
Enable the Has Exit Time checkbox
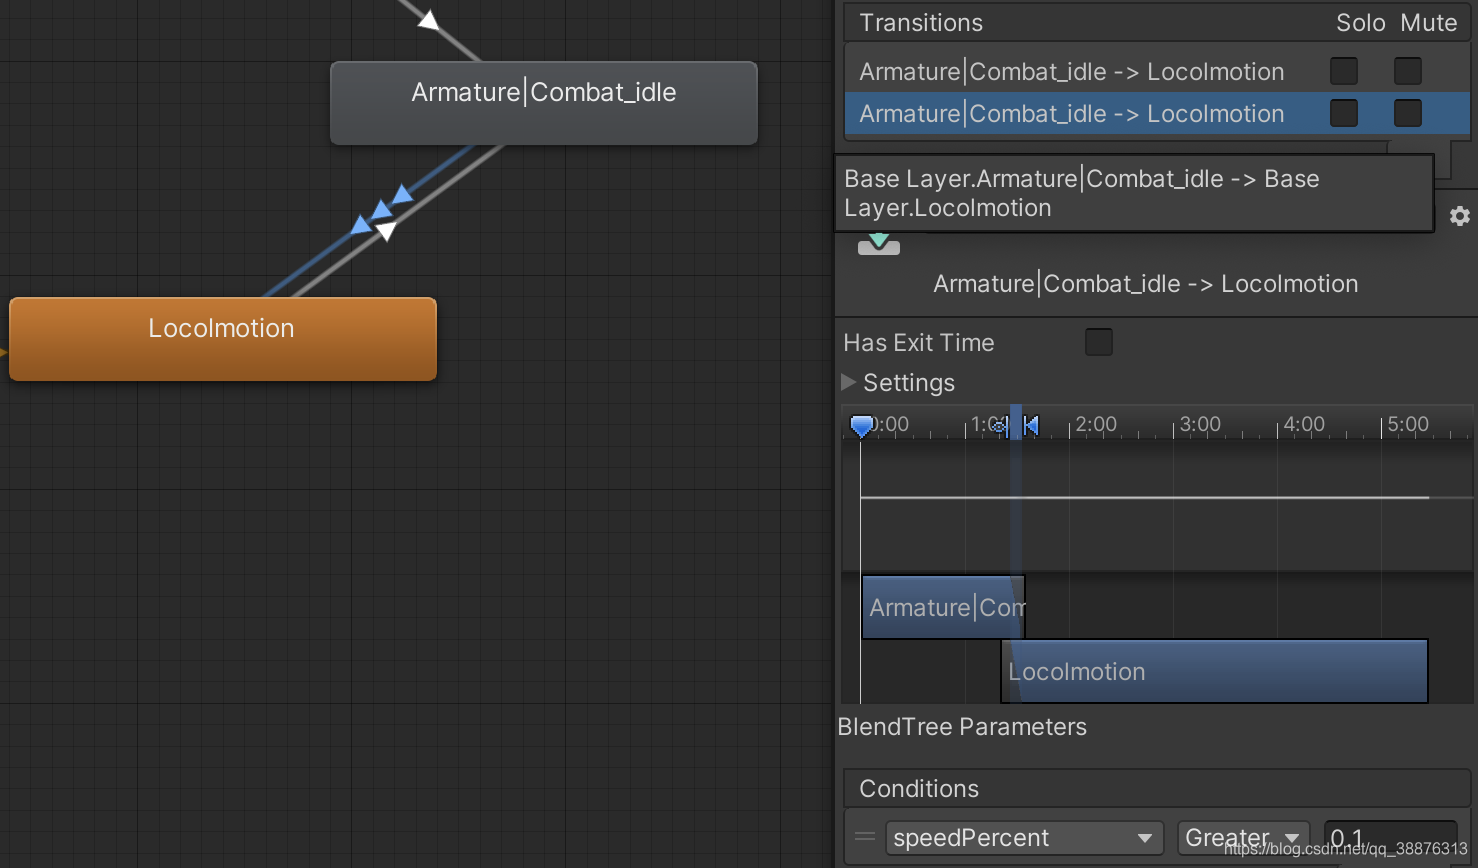click(x=1099, y=342)
